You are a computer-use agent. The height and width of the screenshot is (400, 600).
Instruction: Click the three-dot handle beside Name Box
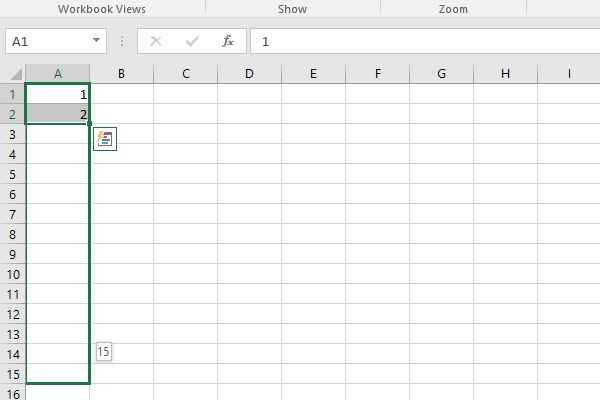pos(122,42)
